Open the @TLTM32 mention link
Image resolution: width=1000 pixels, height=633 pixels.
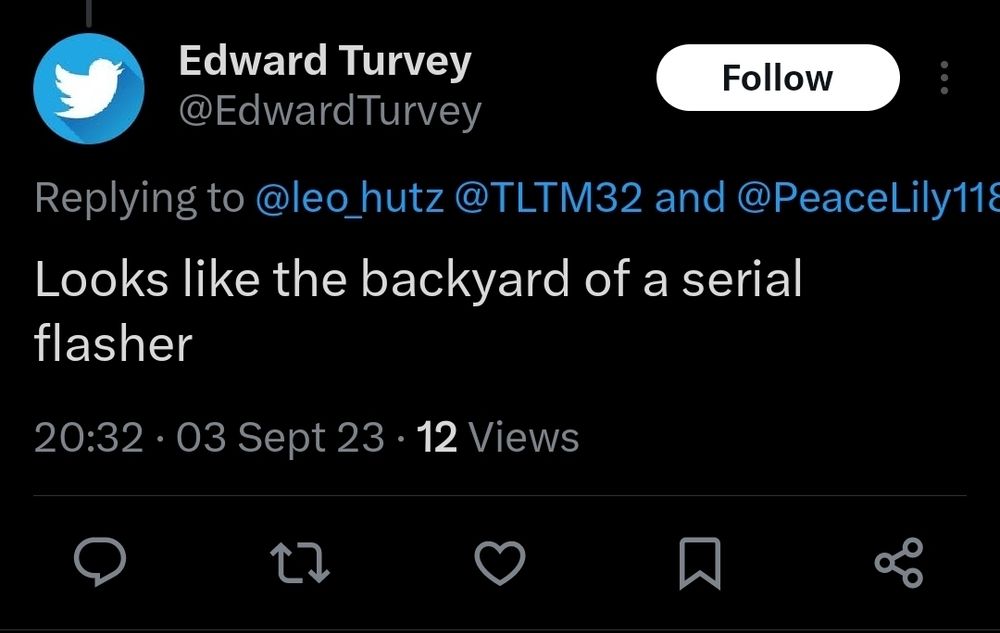click(x=548, y=198)
